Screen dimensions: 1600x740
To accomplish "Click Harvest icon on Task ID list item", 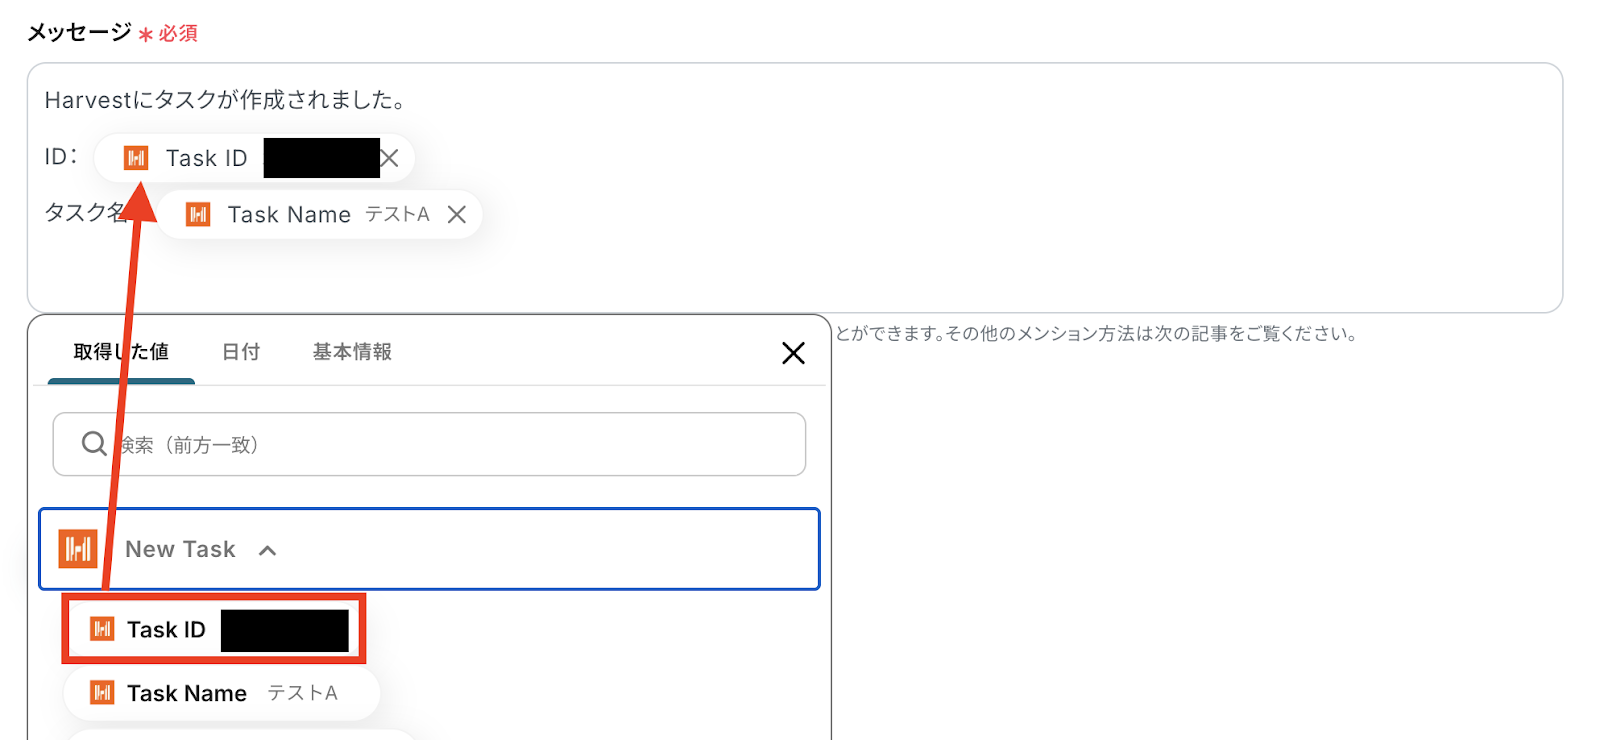I will (102, 629).
